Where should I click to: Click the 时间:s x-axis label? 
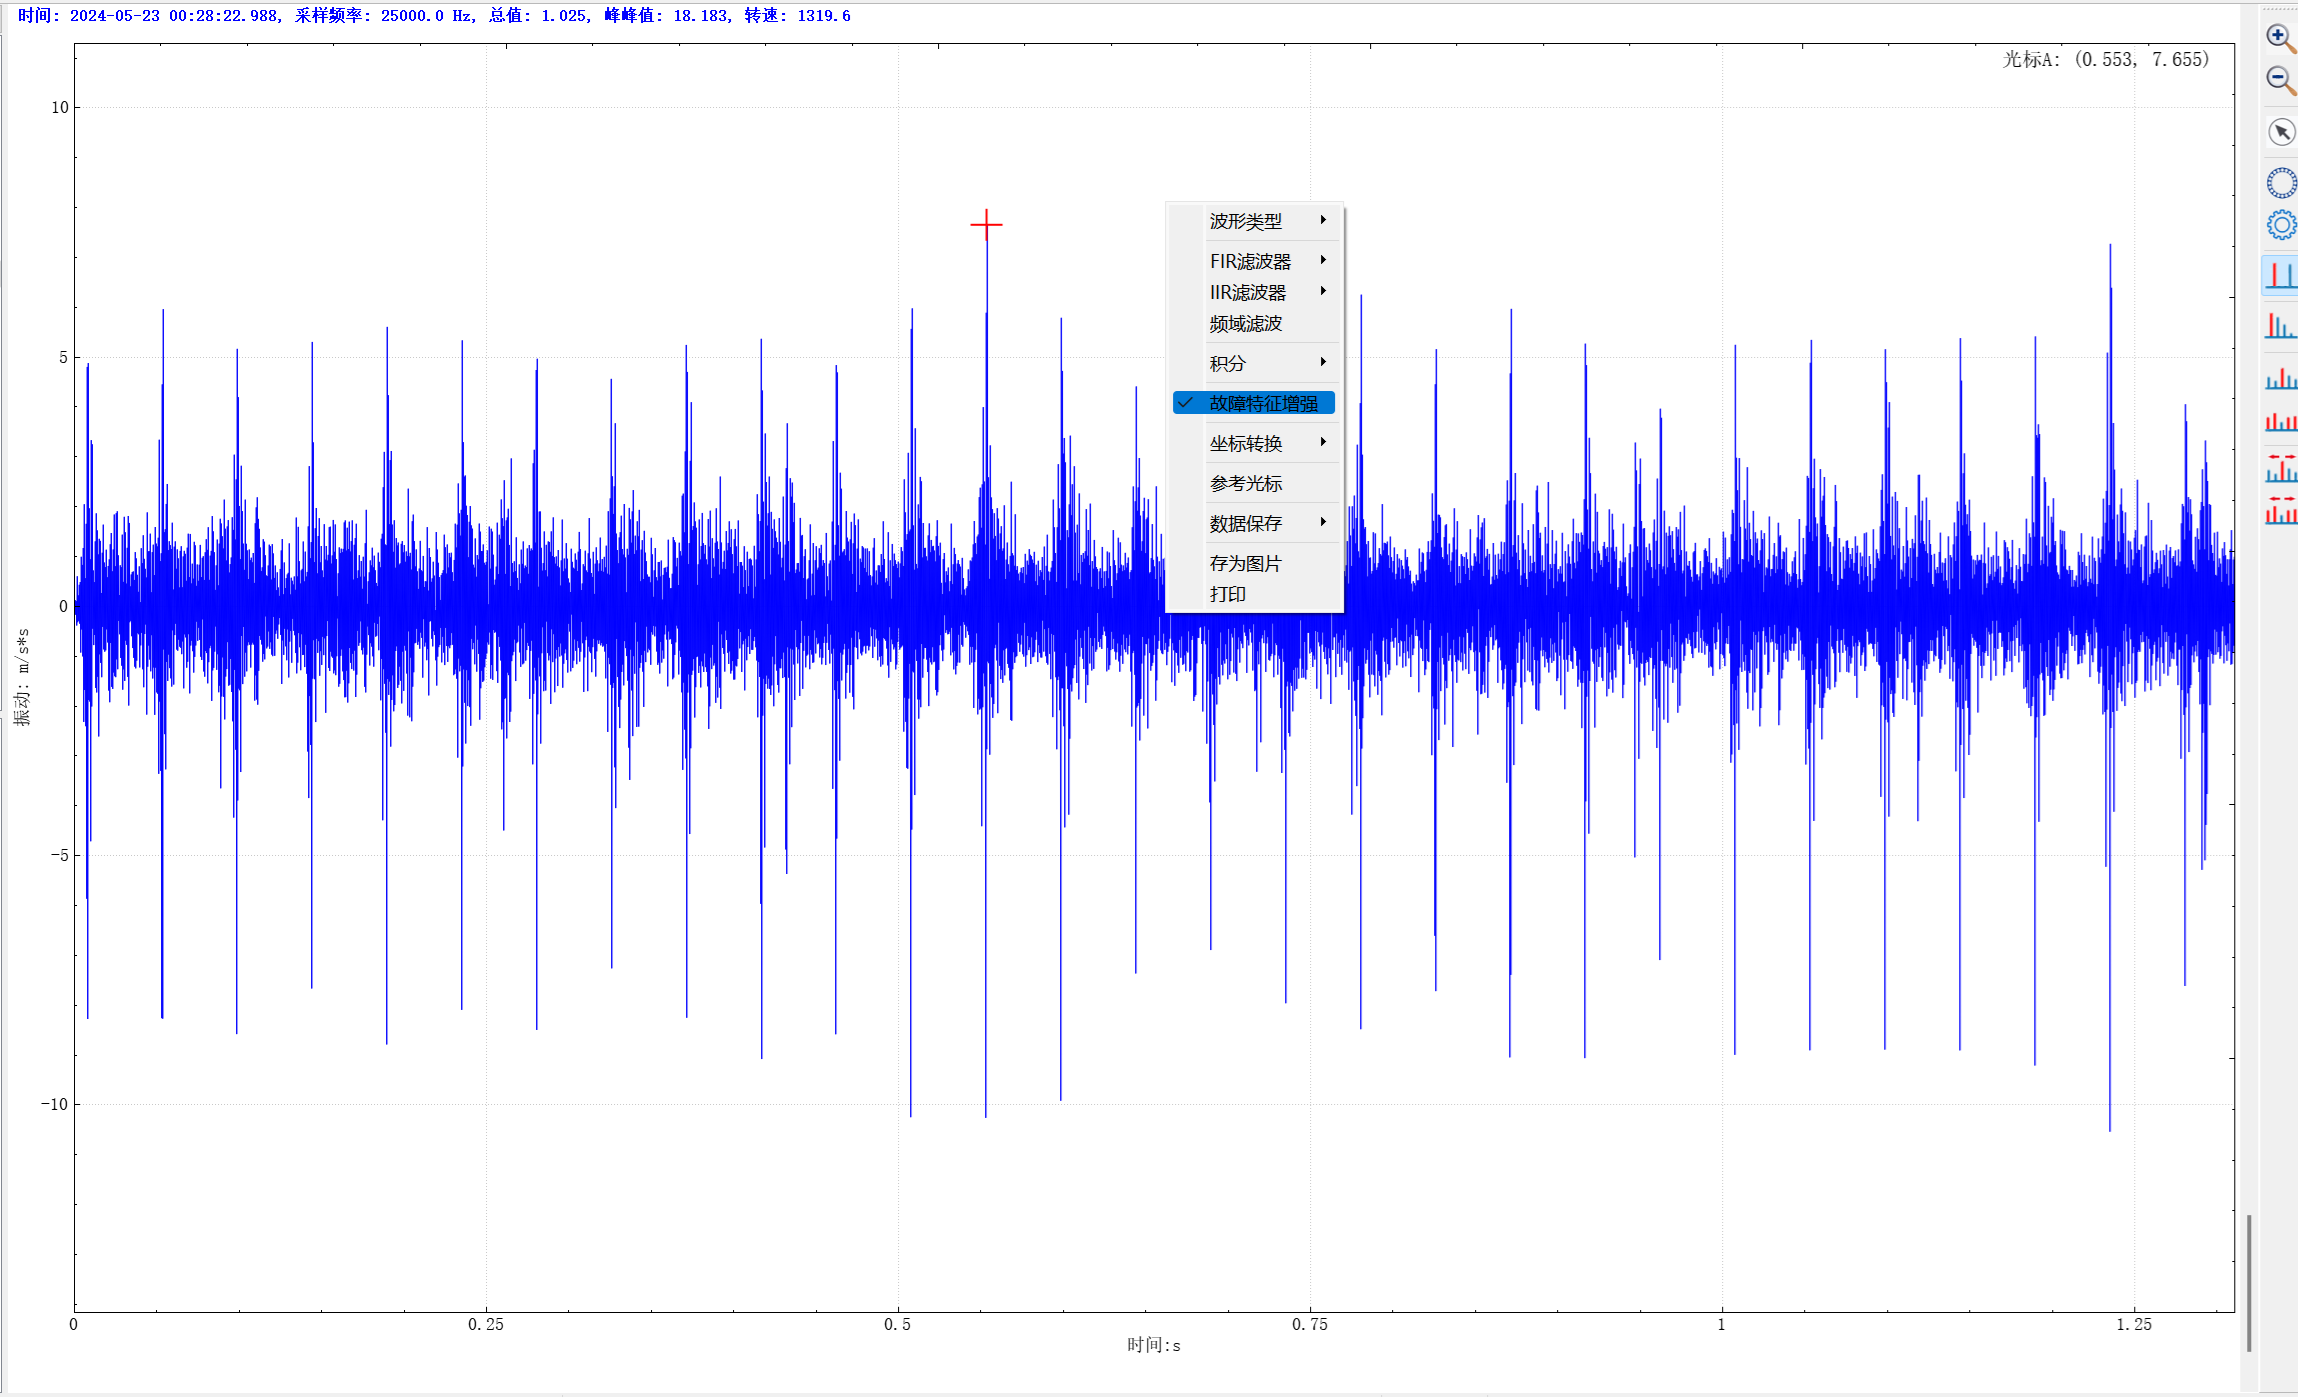tap(1154, 1345)
